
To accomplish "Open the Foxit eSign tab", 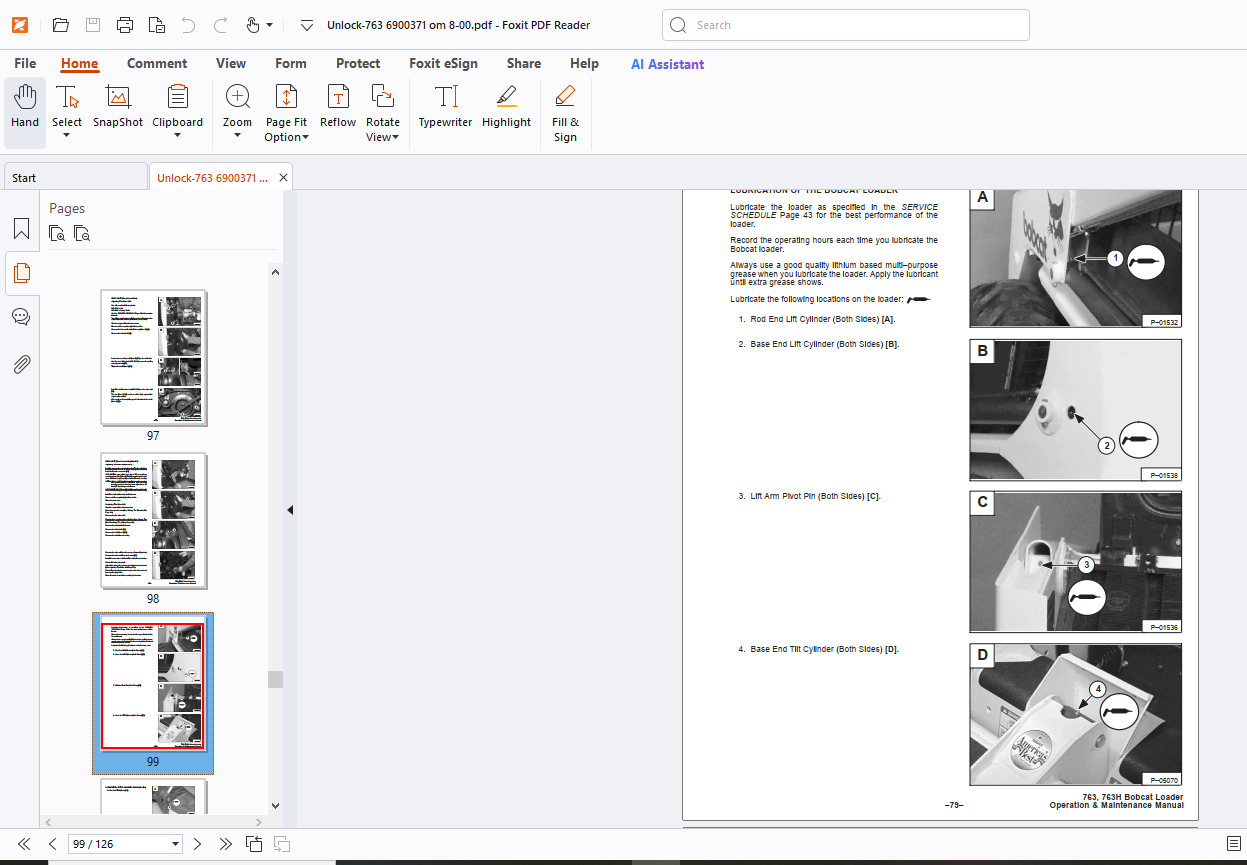I will (x=443, y=63).
